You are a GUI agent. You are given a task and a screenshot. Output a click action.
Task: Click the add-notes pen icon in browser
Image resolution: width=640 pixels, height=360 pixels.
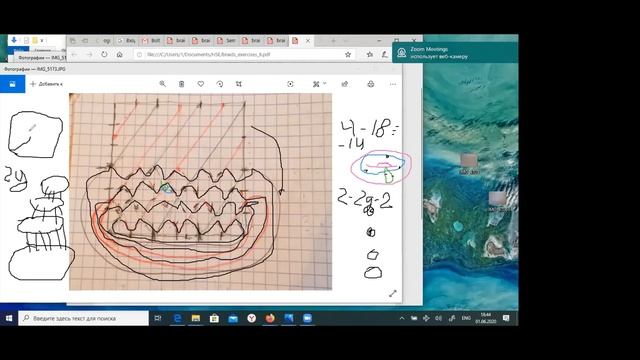384,54
